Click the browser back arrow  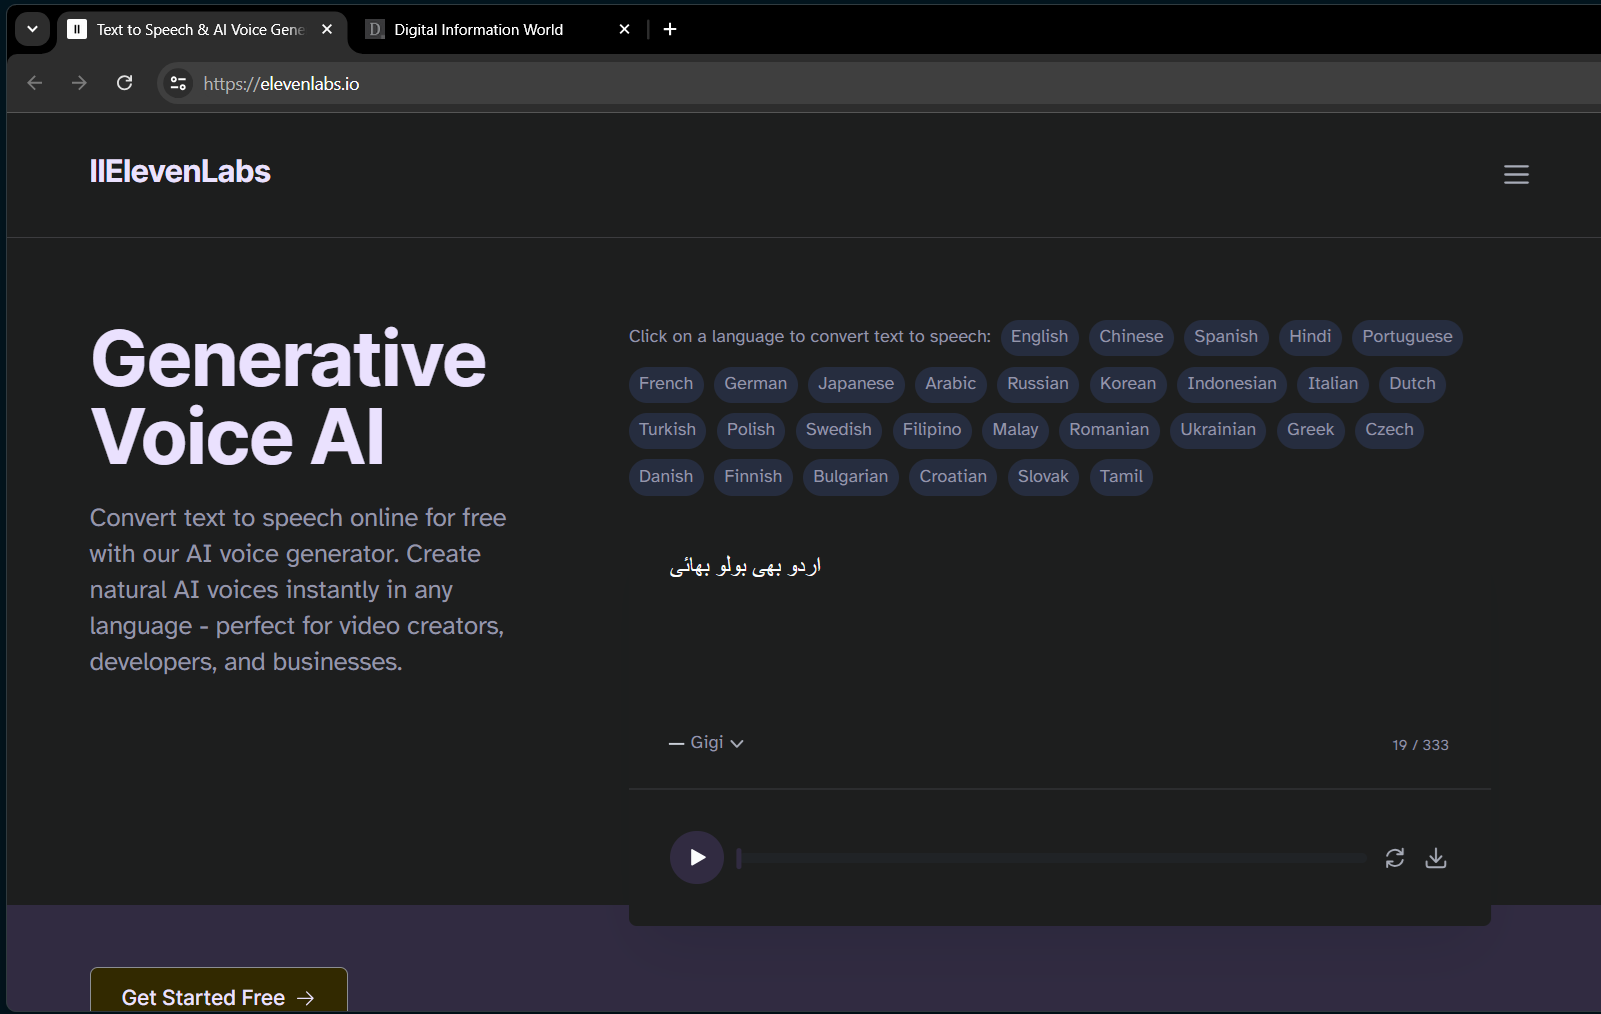tap(35, 83)
